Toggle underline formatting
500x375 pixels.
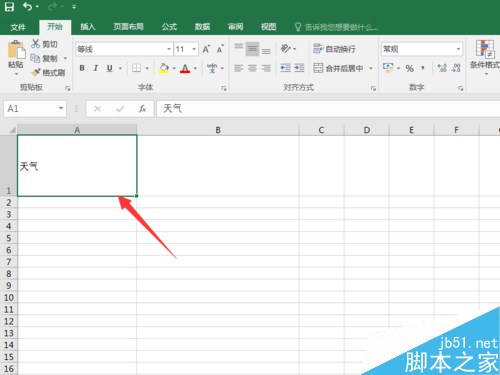[x=109, y=68]
